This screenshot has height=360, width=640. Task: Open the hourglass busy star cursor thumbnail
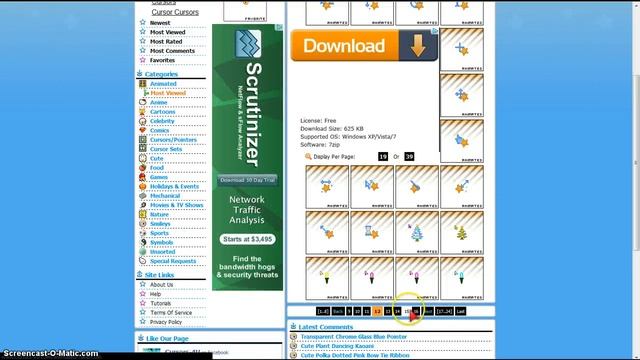372,233
